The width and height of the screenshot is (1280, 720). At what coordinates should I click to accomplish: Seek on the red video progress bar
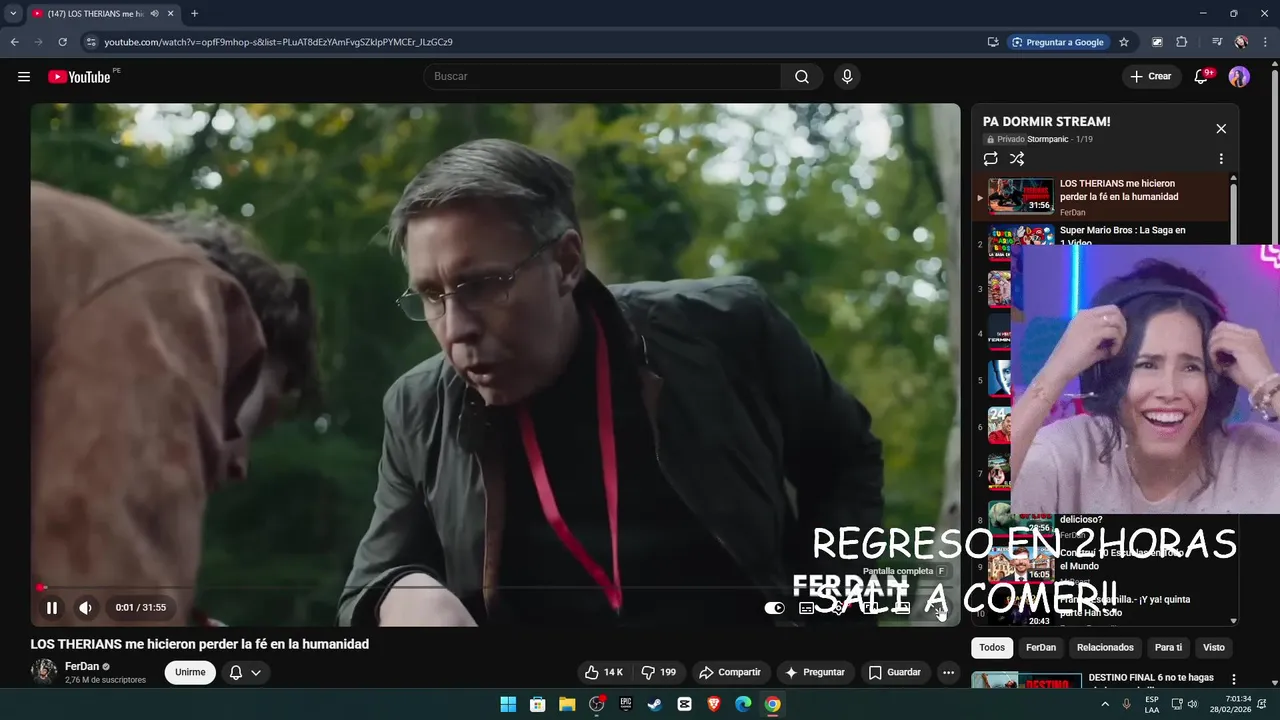pos(495,588)
